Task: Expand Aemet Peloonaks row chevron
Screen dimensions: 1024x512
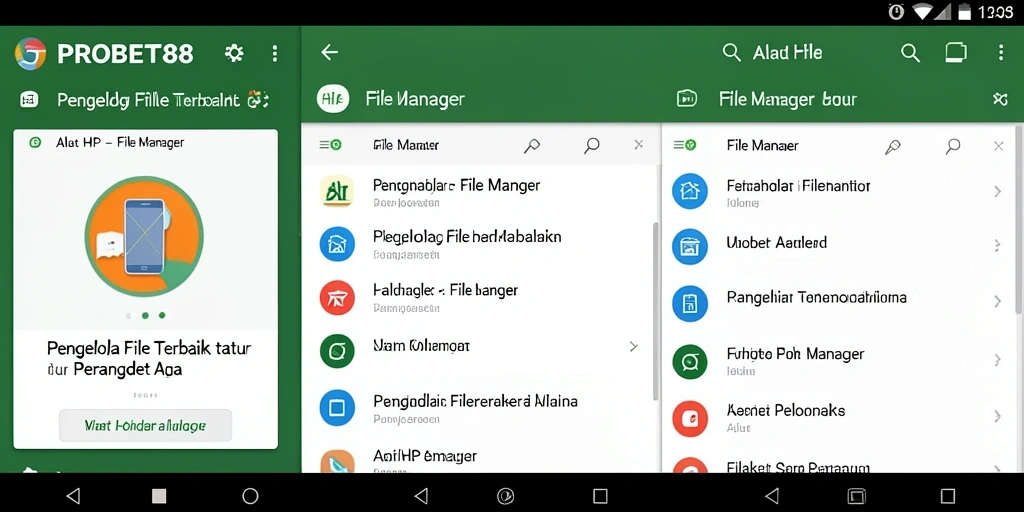Action: [997, 416]
